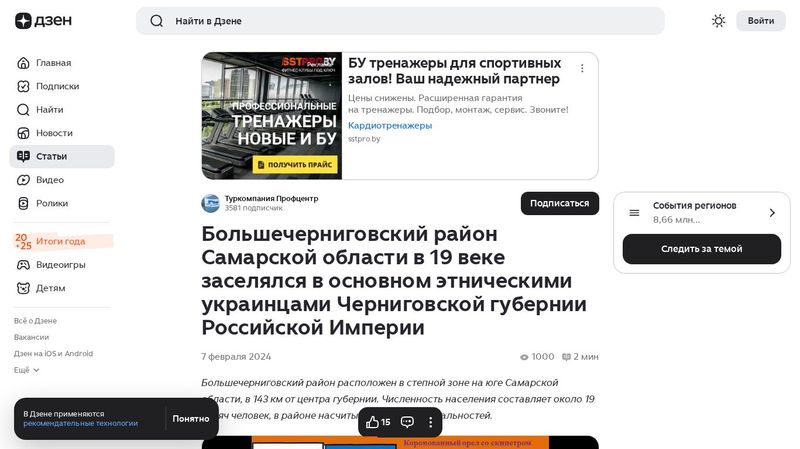
Task: Expand the Ещё menu in sidebar
Action: tap(27, 370)
